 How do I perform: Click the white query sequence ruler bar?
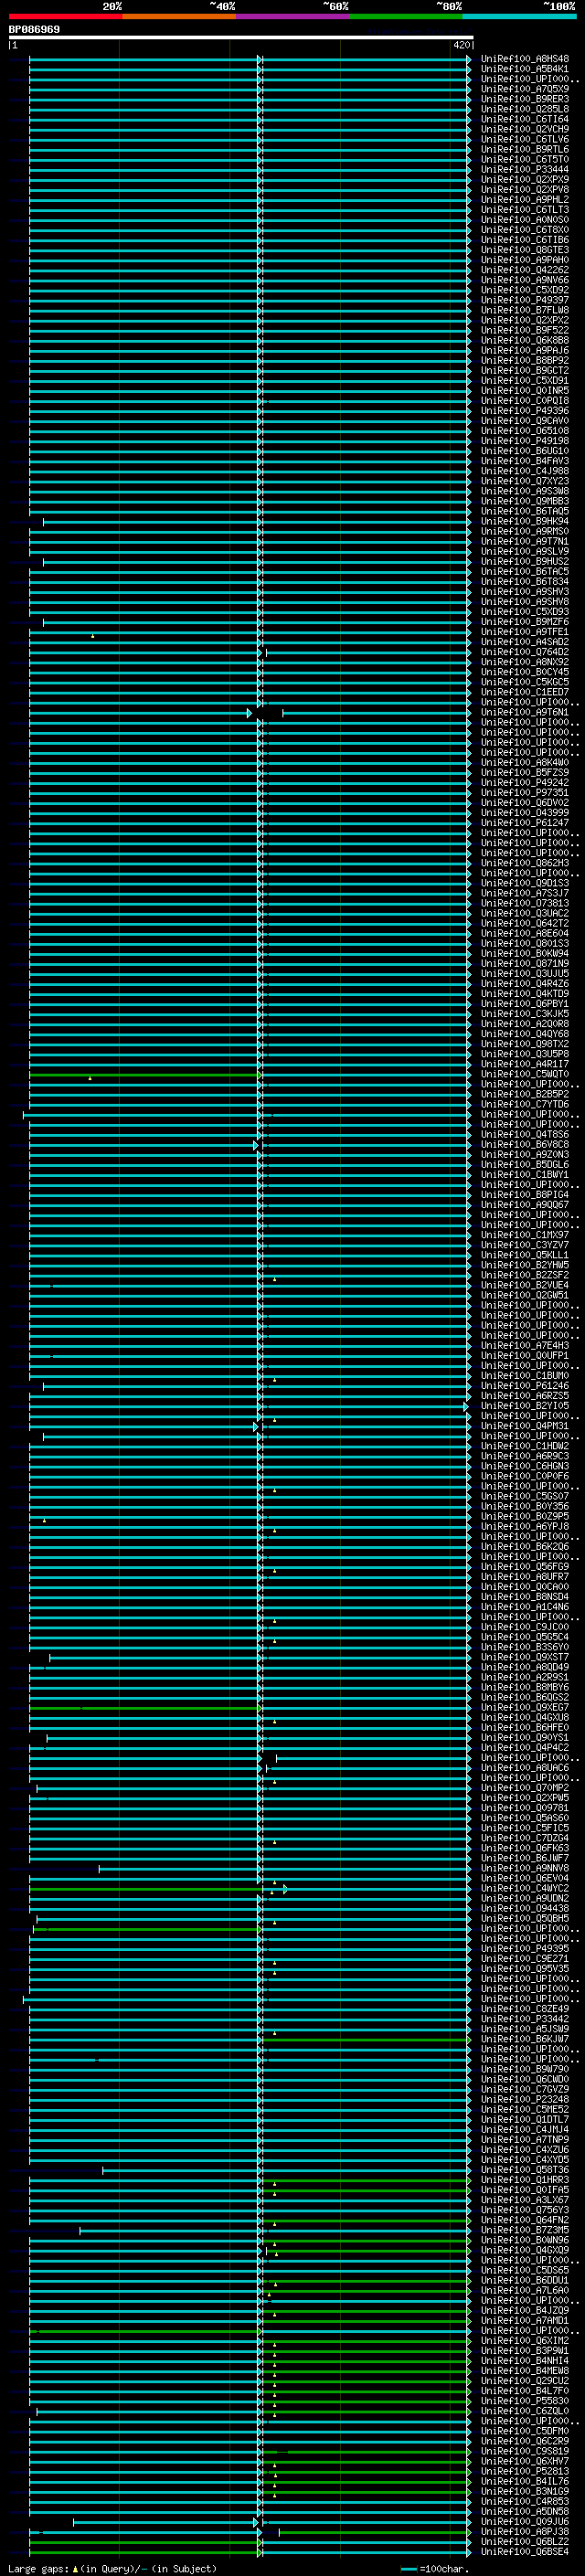pyautogui.click(x=241, y=38)
